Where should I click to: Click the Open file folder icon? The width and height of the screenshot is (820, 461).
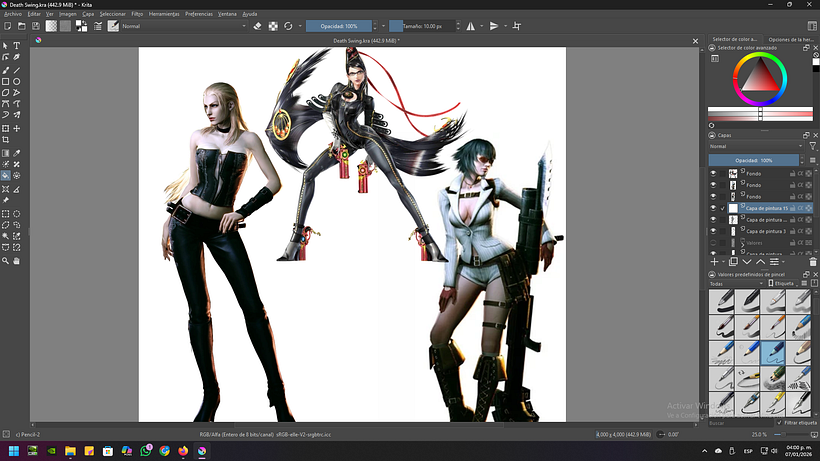(x=21, y=26)
